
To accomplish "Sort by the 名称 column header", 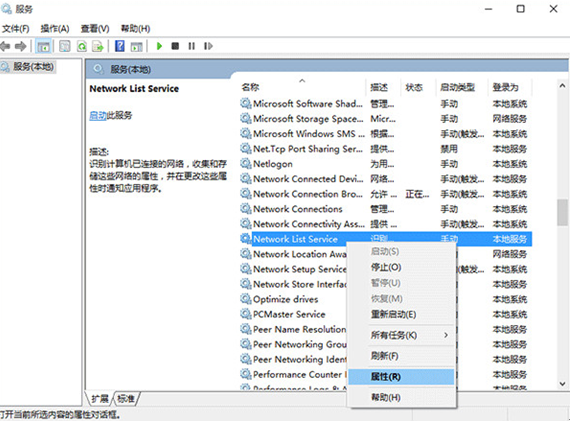I will (x=250, y=87).
